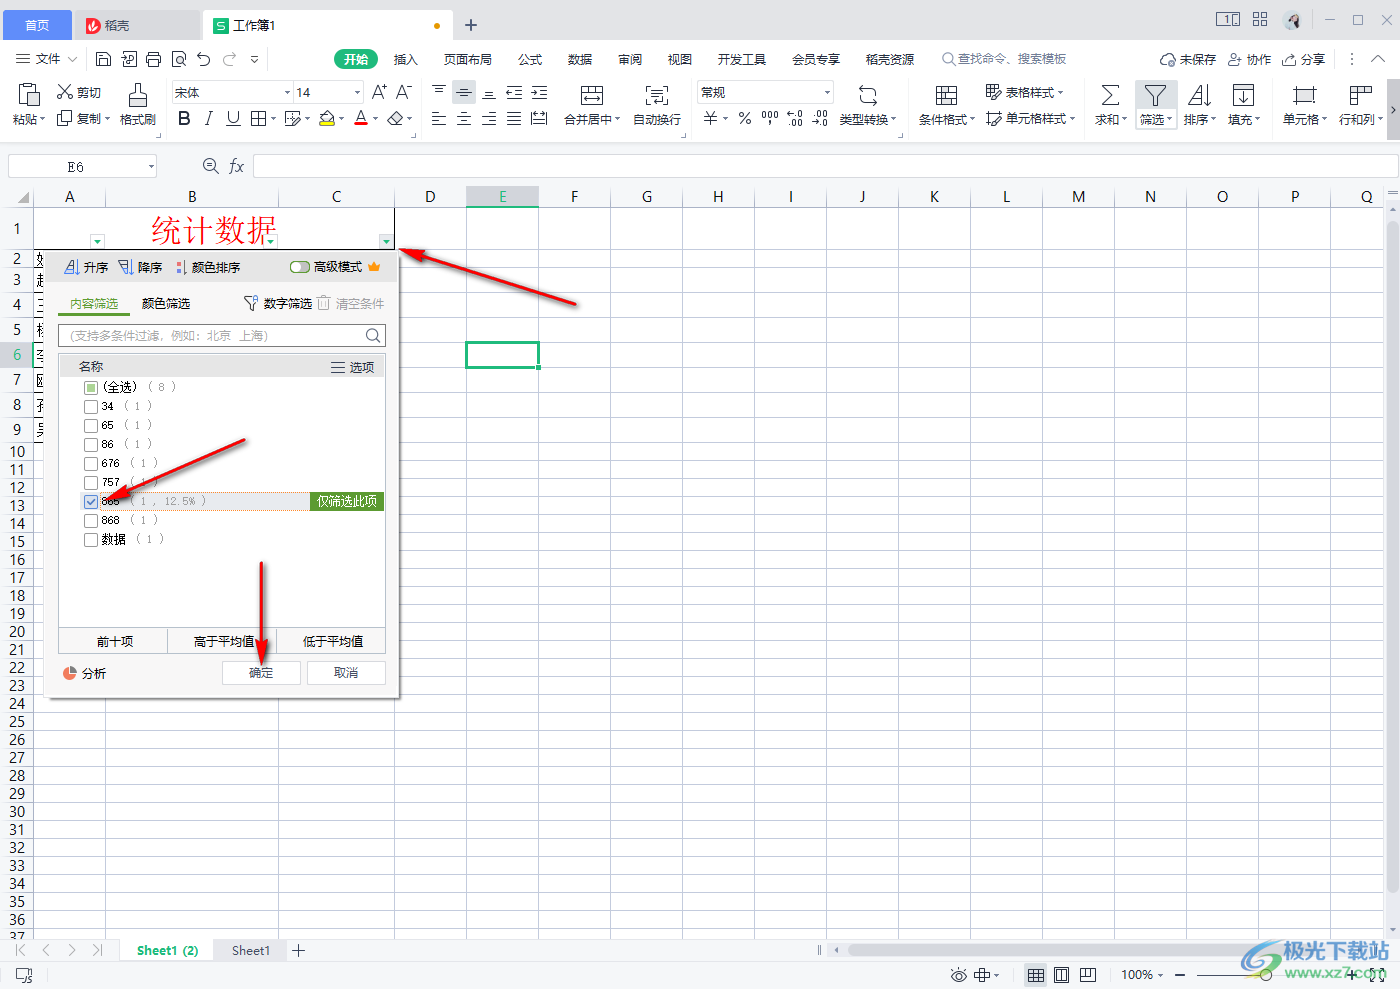Toggle the Select All (全选) checkbox

(x=91, y=387)
